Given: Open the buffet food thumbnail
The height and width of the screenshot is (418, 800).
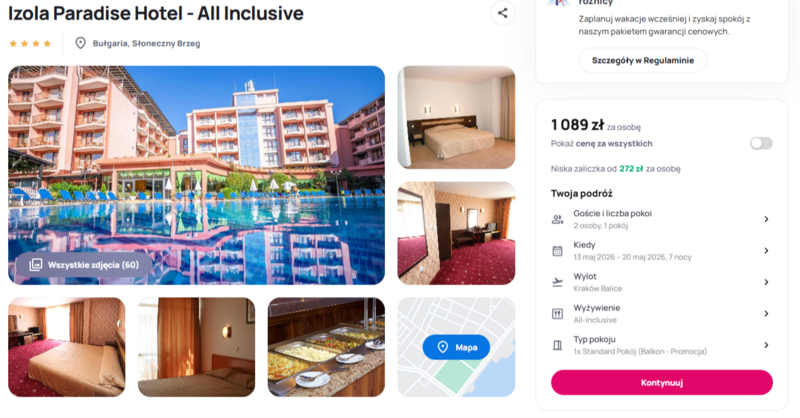Looking at the screenshot, I should (x=327, y=347).
